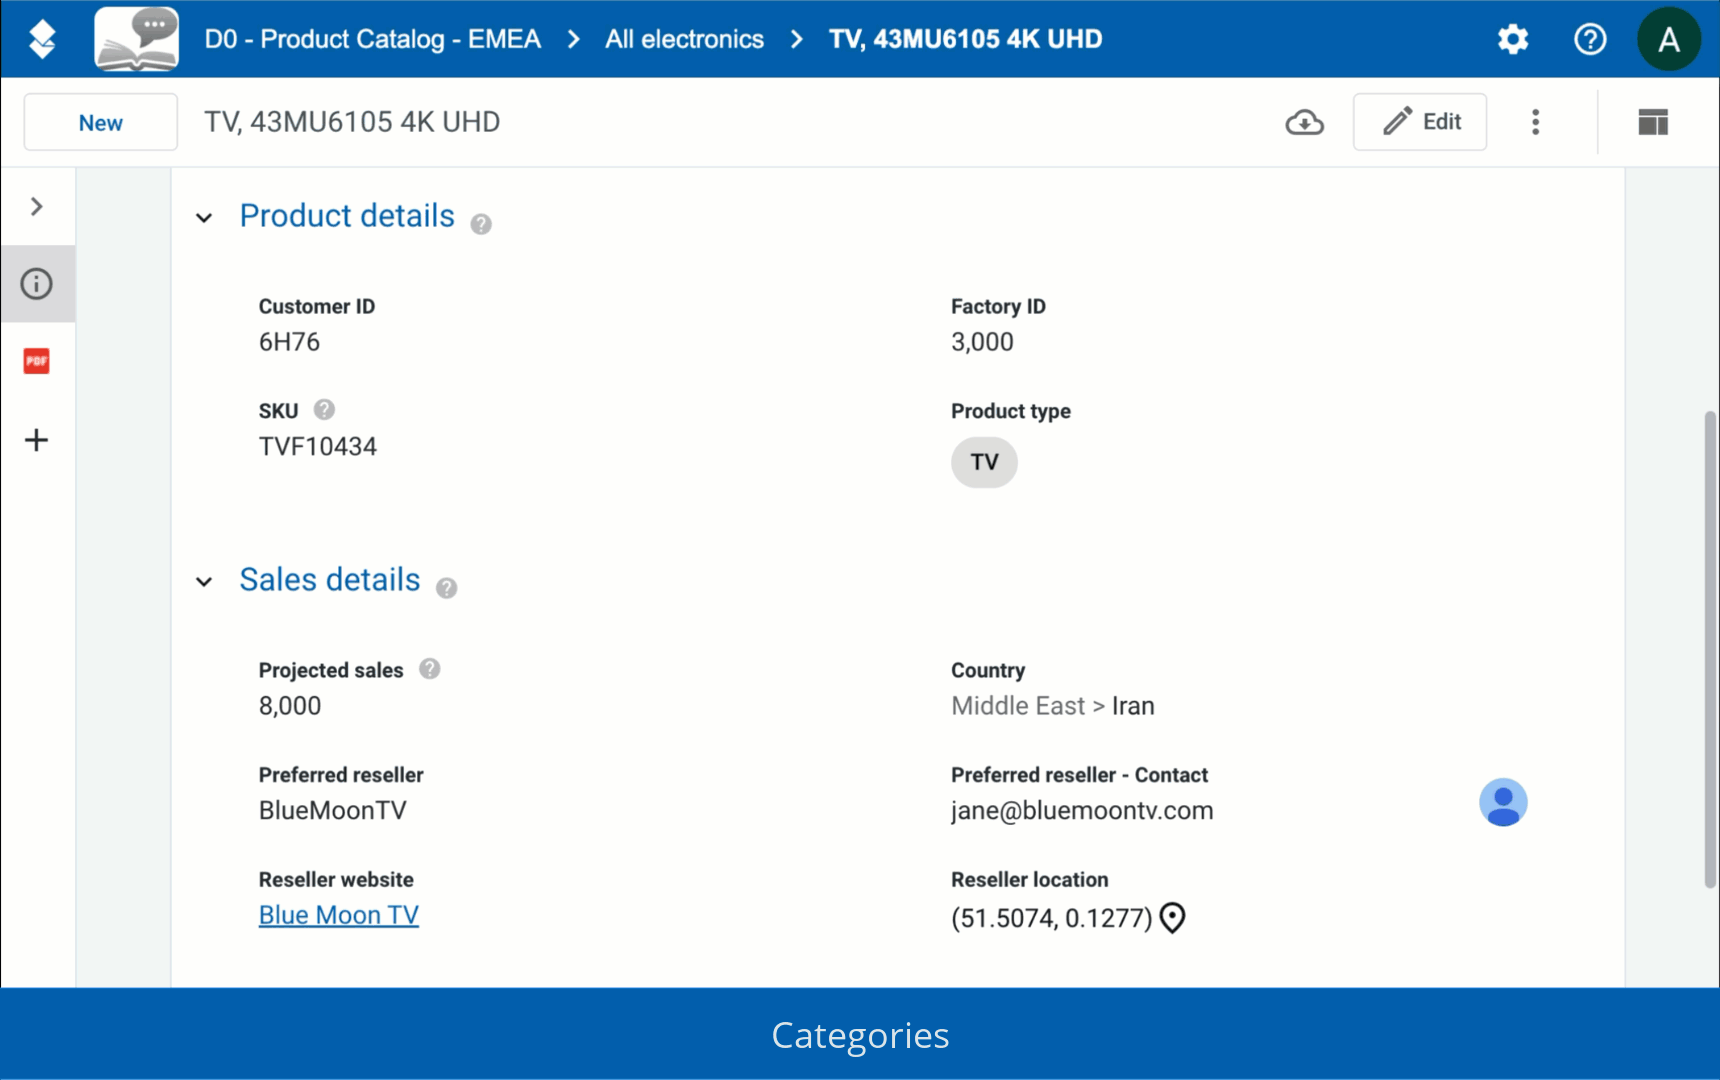This screenshot has width=1720, height=1080.
Task: Click the SKU value TVF10434
Action: tap(318, 446)
